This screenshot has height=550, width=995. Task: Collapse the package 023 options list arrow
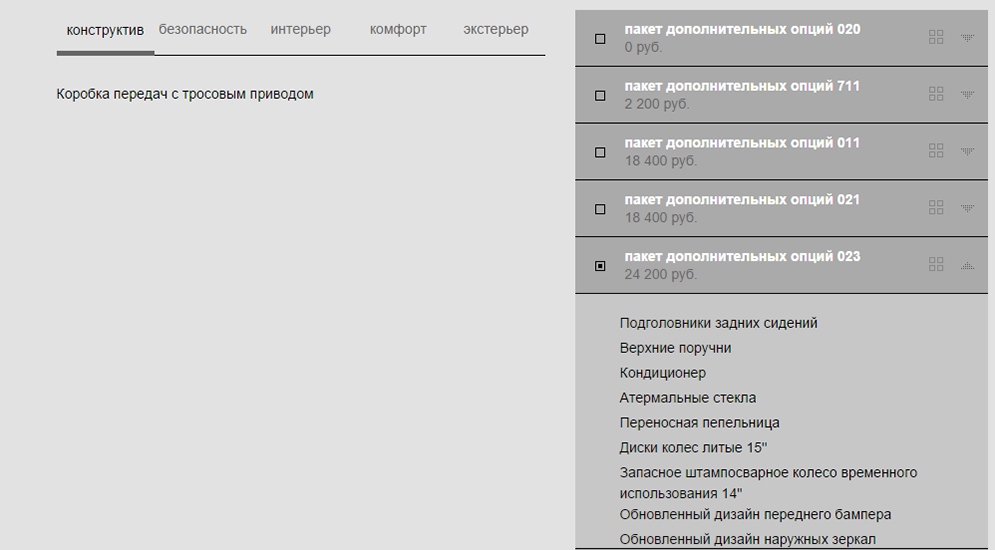(967, 266)
